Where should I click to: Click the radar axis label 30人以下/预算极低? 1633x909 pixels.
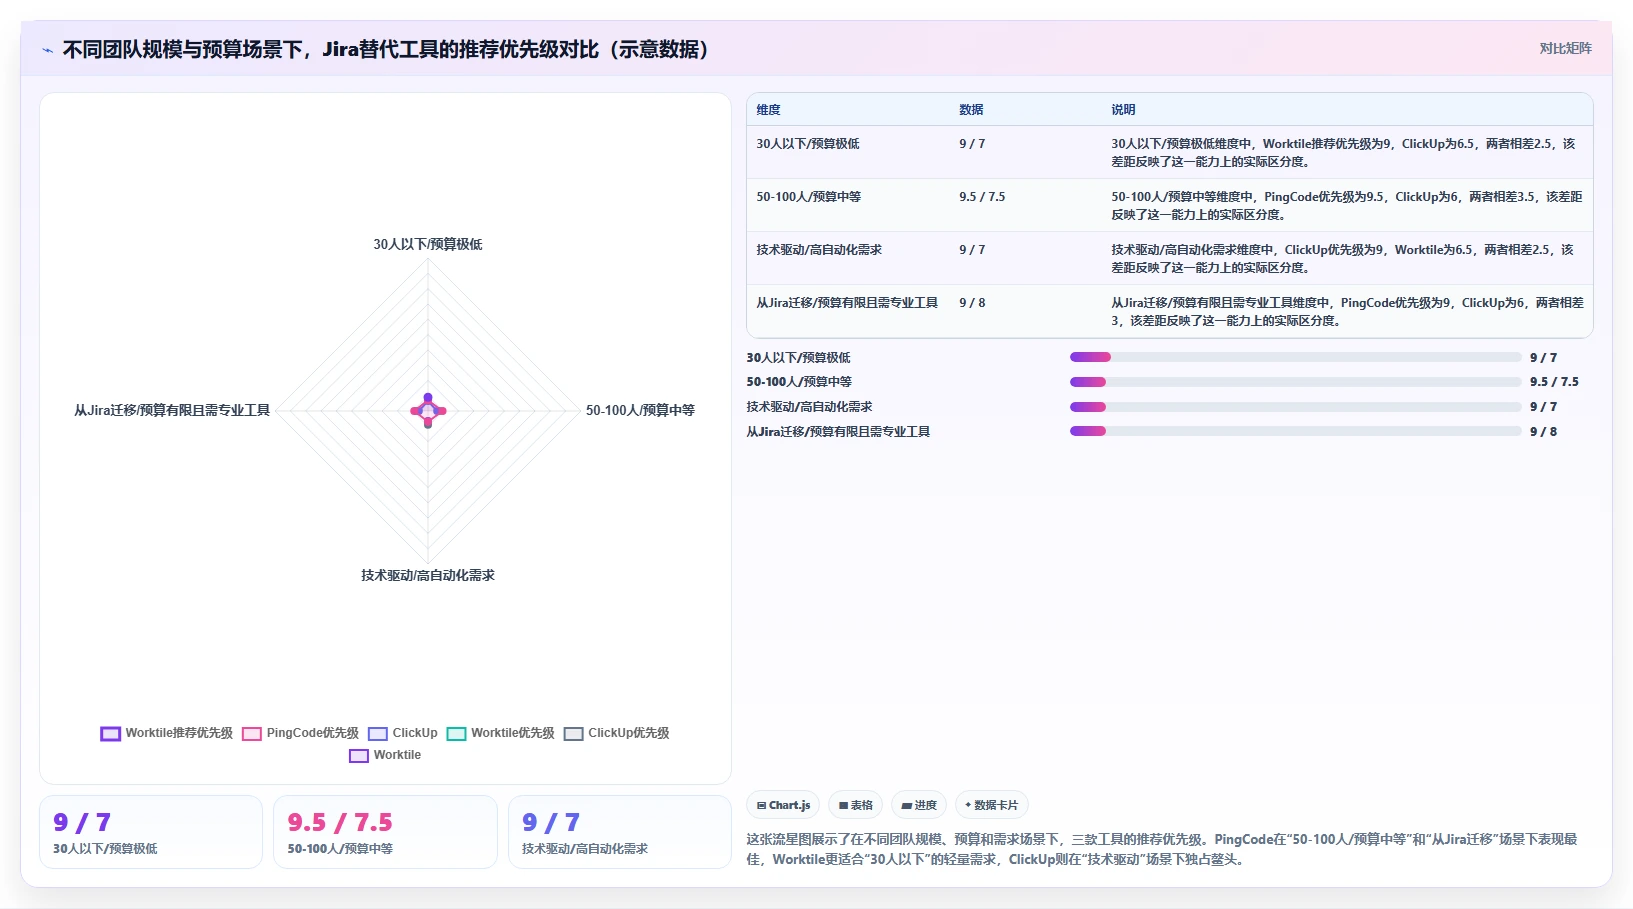pos(428,244)
